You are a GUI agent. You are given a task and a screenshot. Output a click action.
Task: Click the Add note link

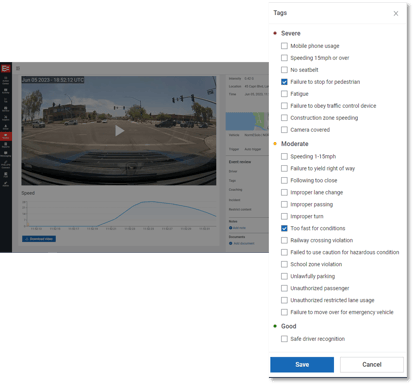(x=238, y=228)
